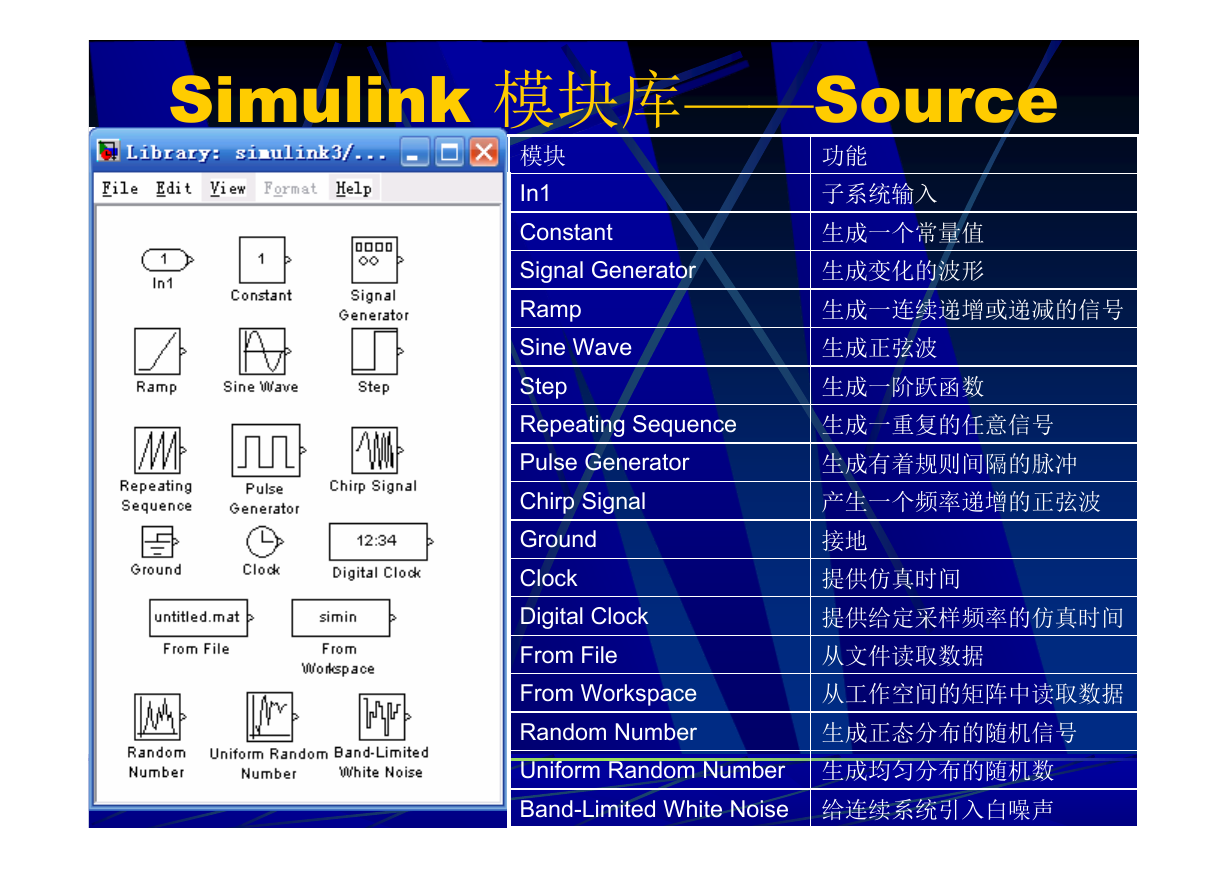Click the '生成正弦波' description cell
The height and width of the screenshot is (869, 1228).
tap(974, 347)
